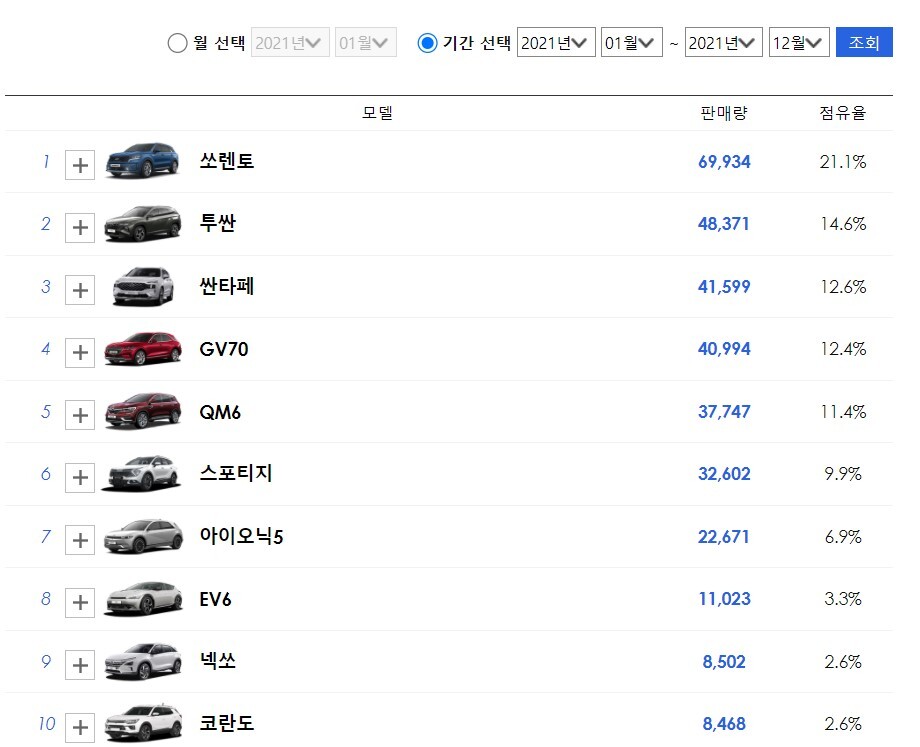Click the 아이오닉5 car thumbnail
The image size is (920, 747).
143,536
